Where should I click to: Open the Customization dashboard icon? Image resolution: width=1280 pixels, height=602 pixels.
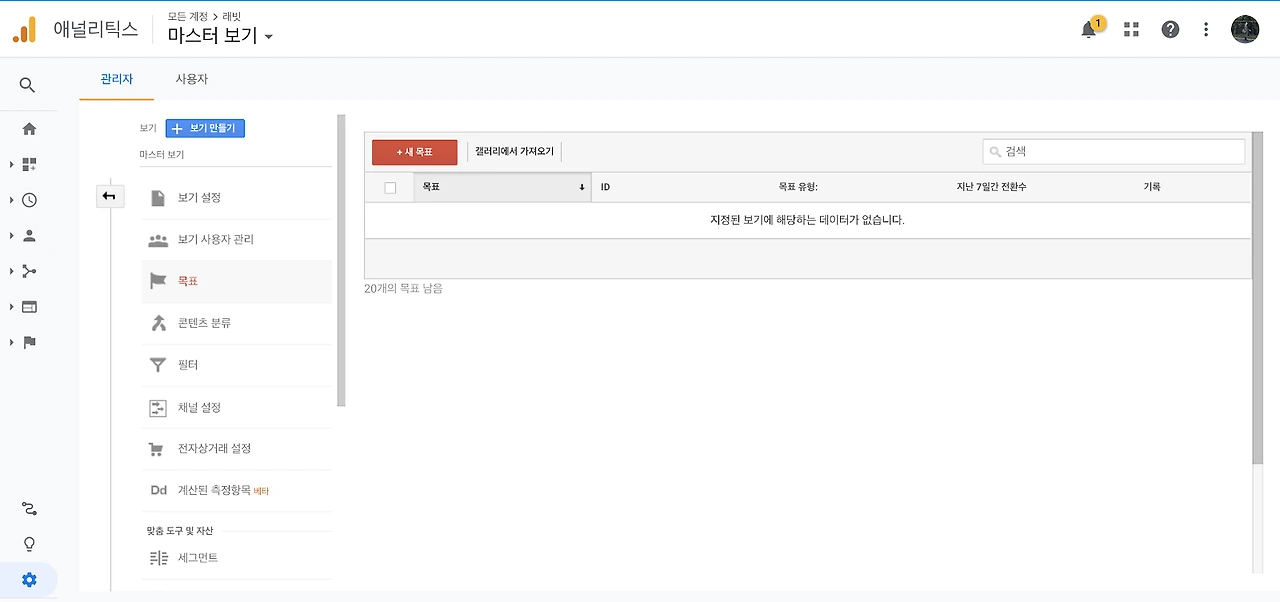click(29, 164)
